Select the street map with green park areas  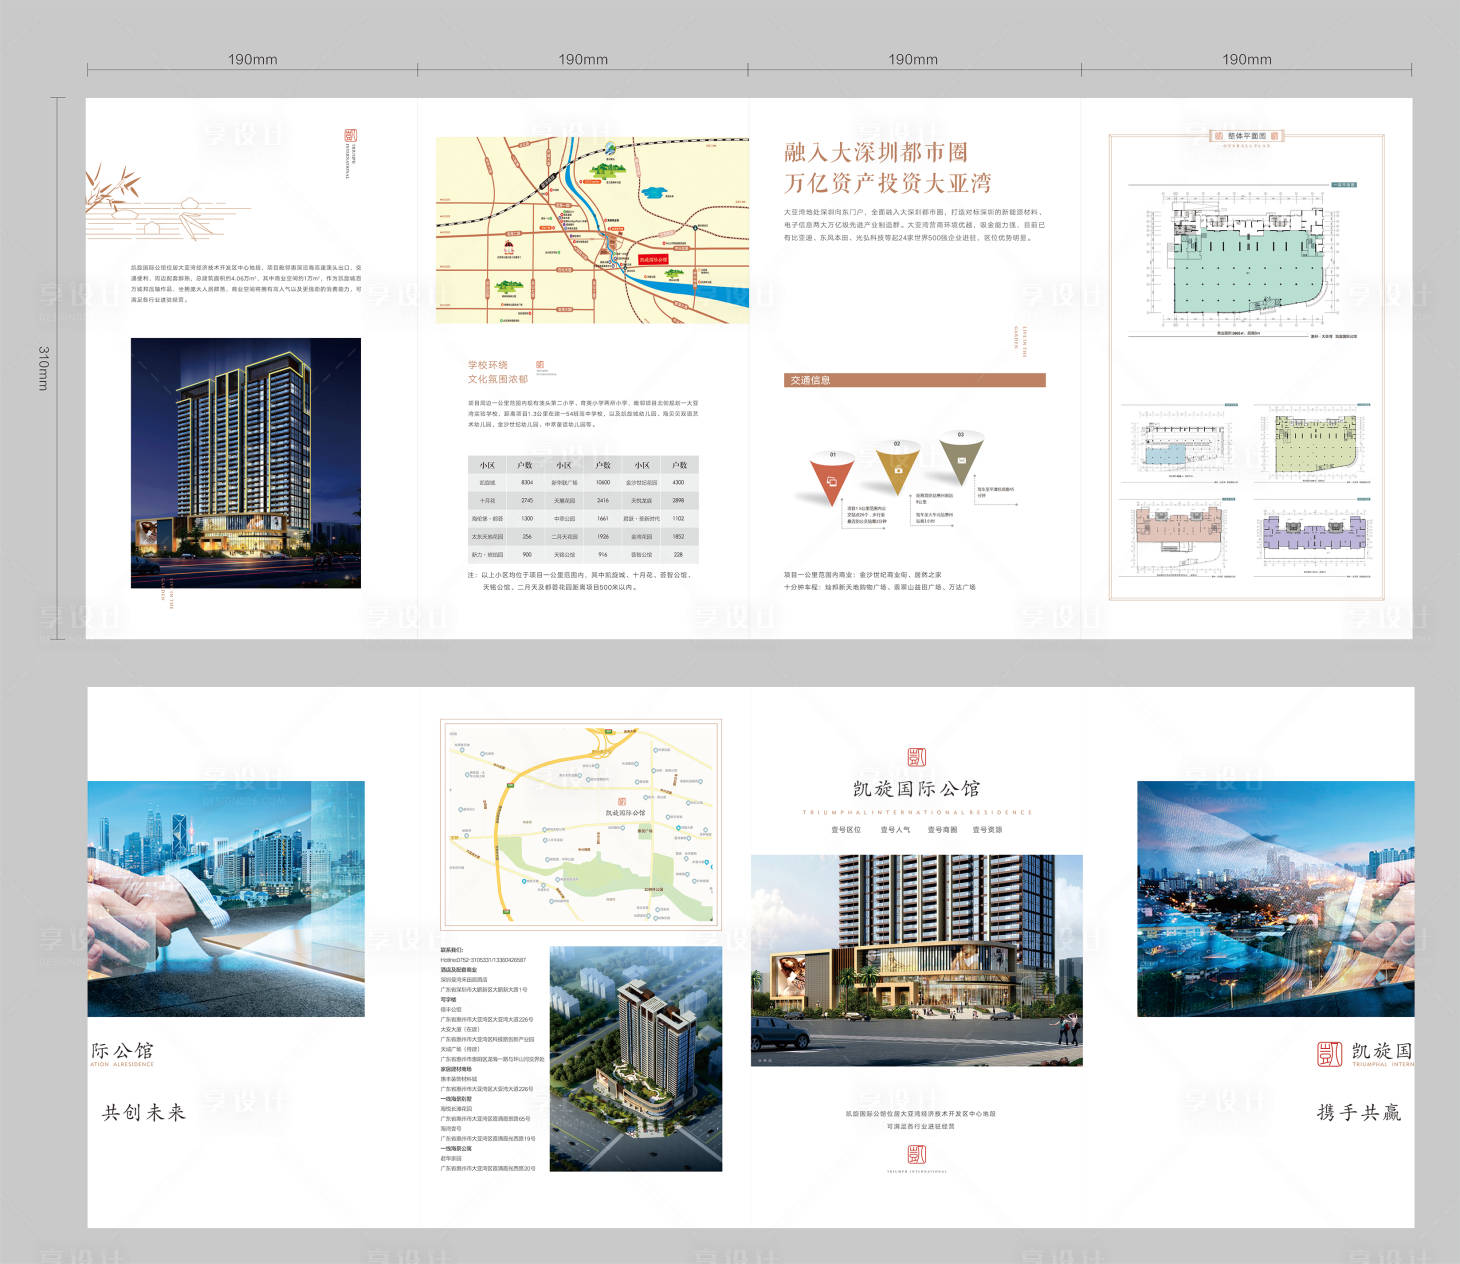581,826
